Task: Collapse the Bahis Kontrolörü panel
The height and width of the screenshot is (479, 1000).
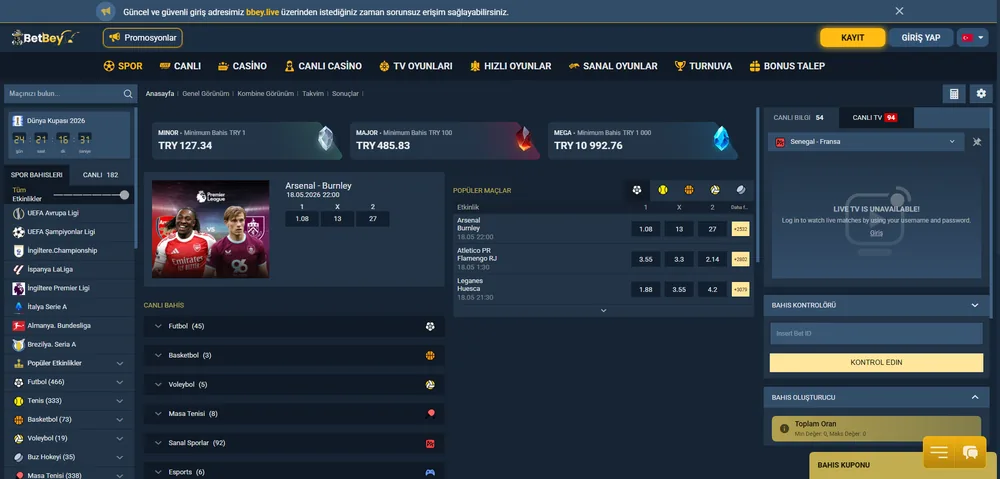Action: (974, 306)
